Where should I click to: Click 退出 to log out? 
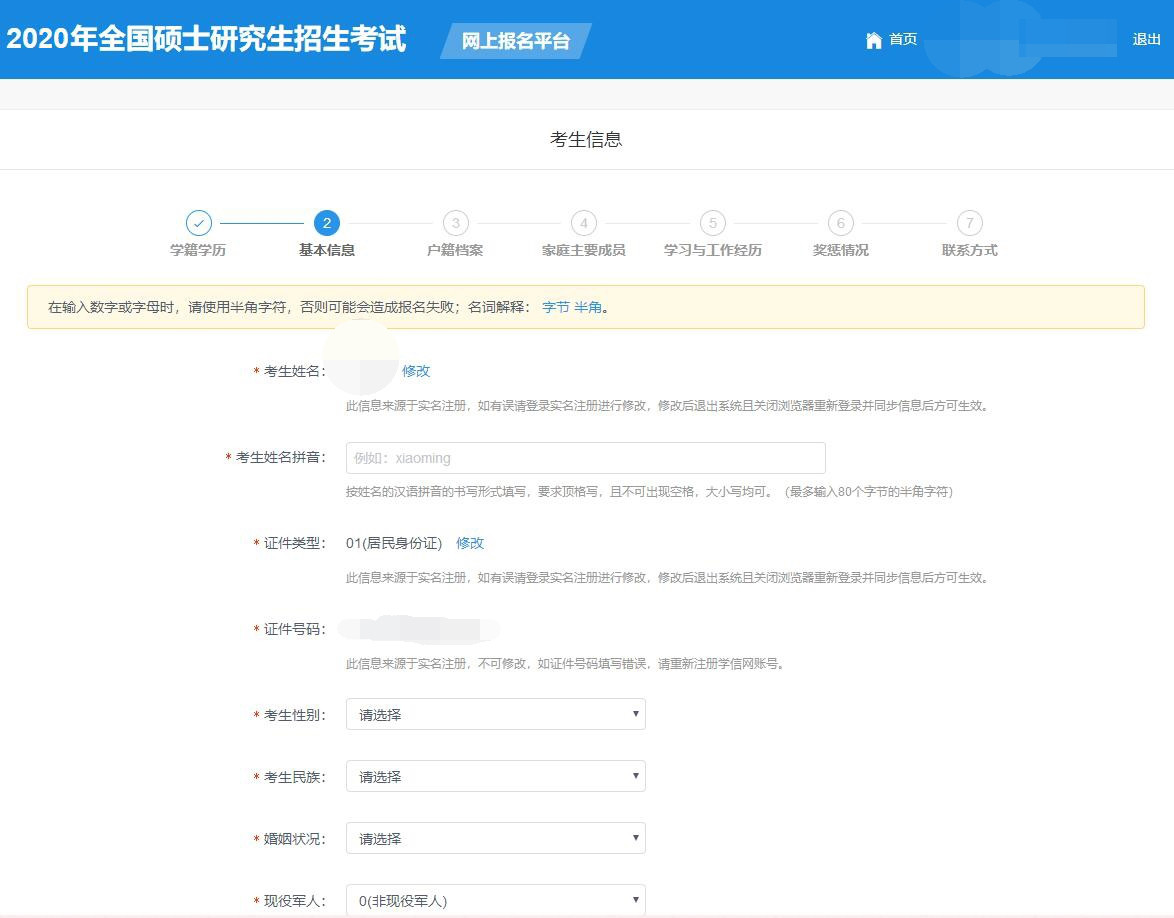click(x=1146, y=40)
